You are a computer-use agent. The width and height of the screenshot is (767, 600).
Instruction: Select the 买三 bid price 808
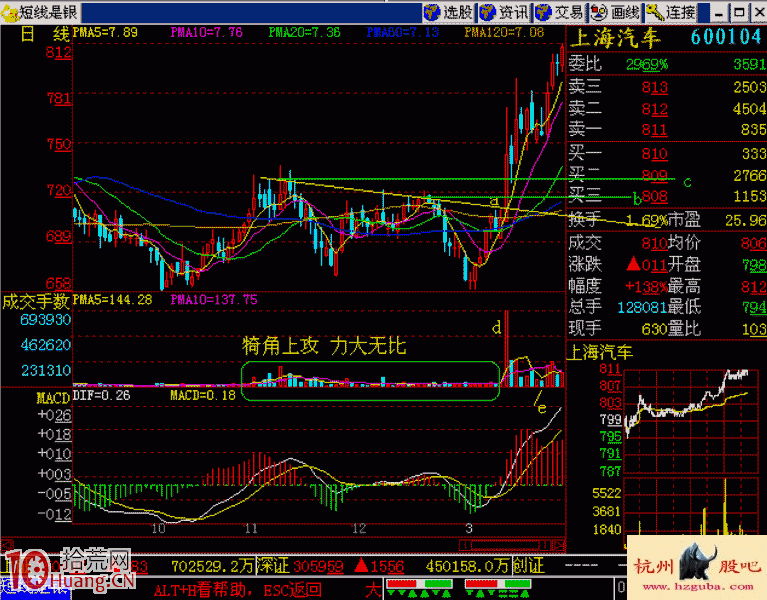654,196
